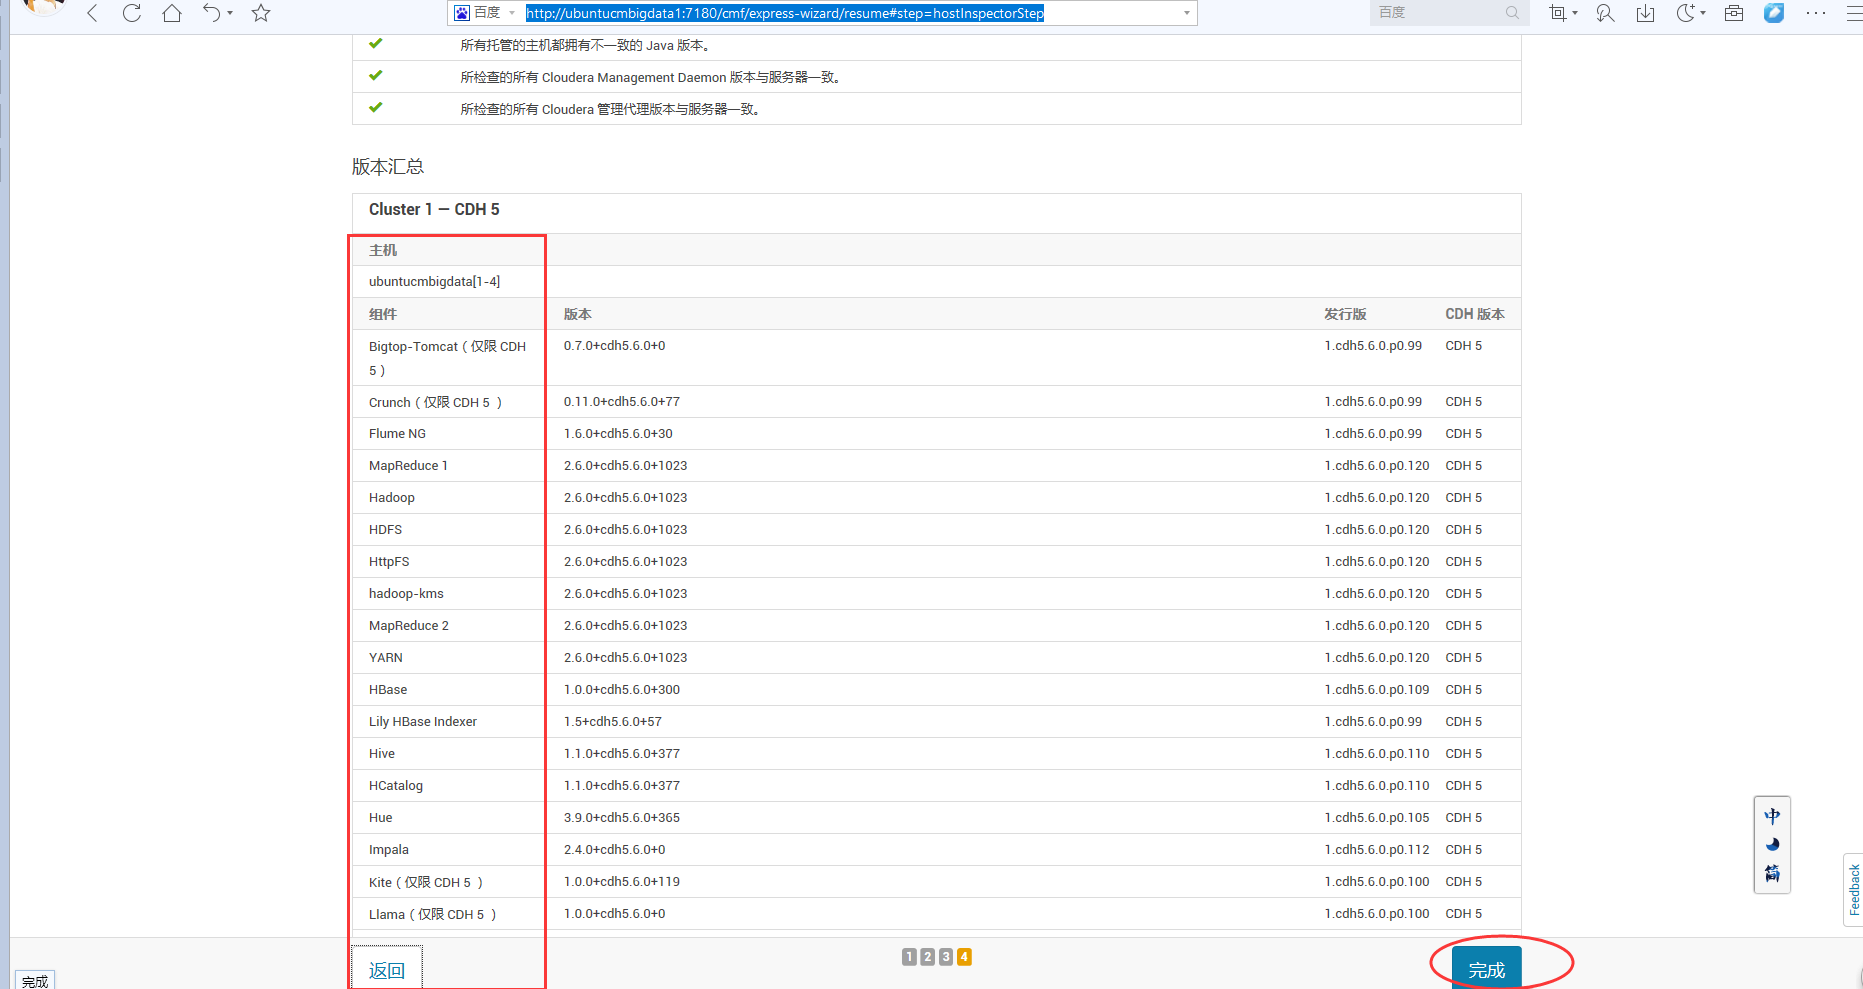
Task: Open the toolbox briefcase icon
Action: [1734, 13]
